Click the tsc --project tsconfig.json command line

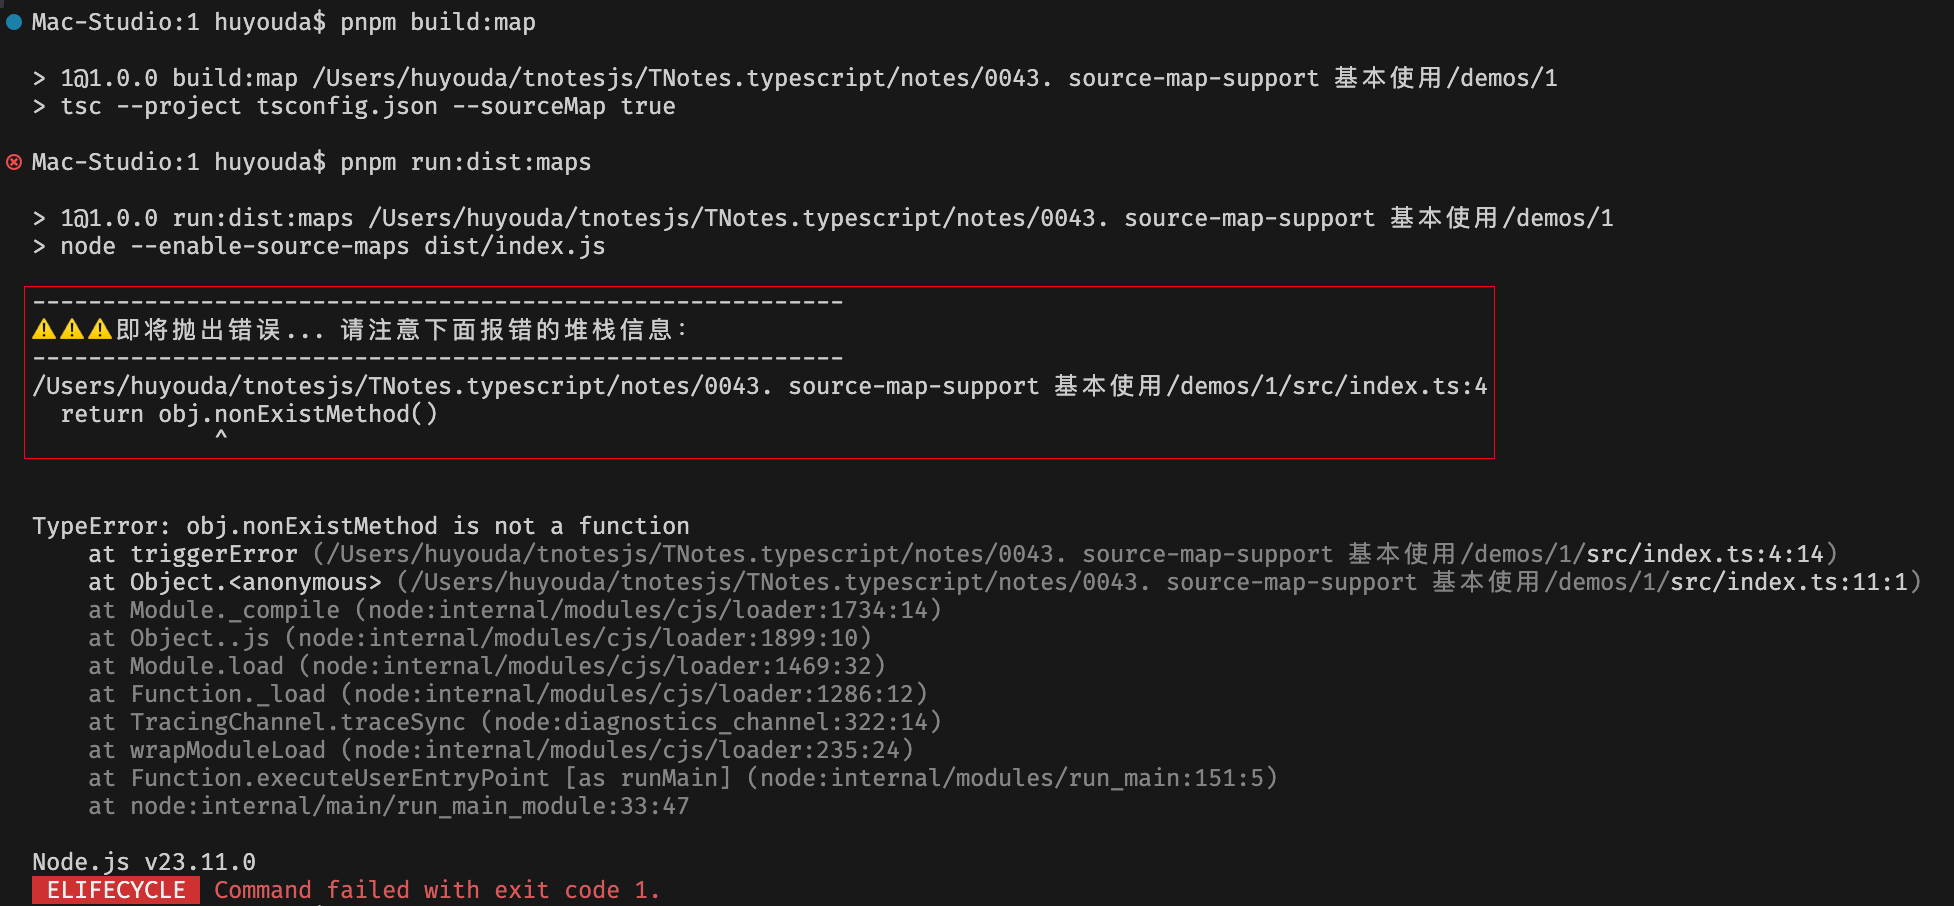click(x=368, y=106)
